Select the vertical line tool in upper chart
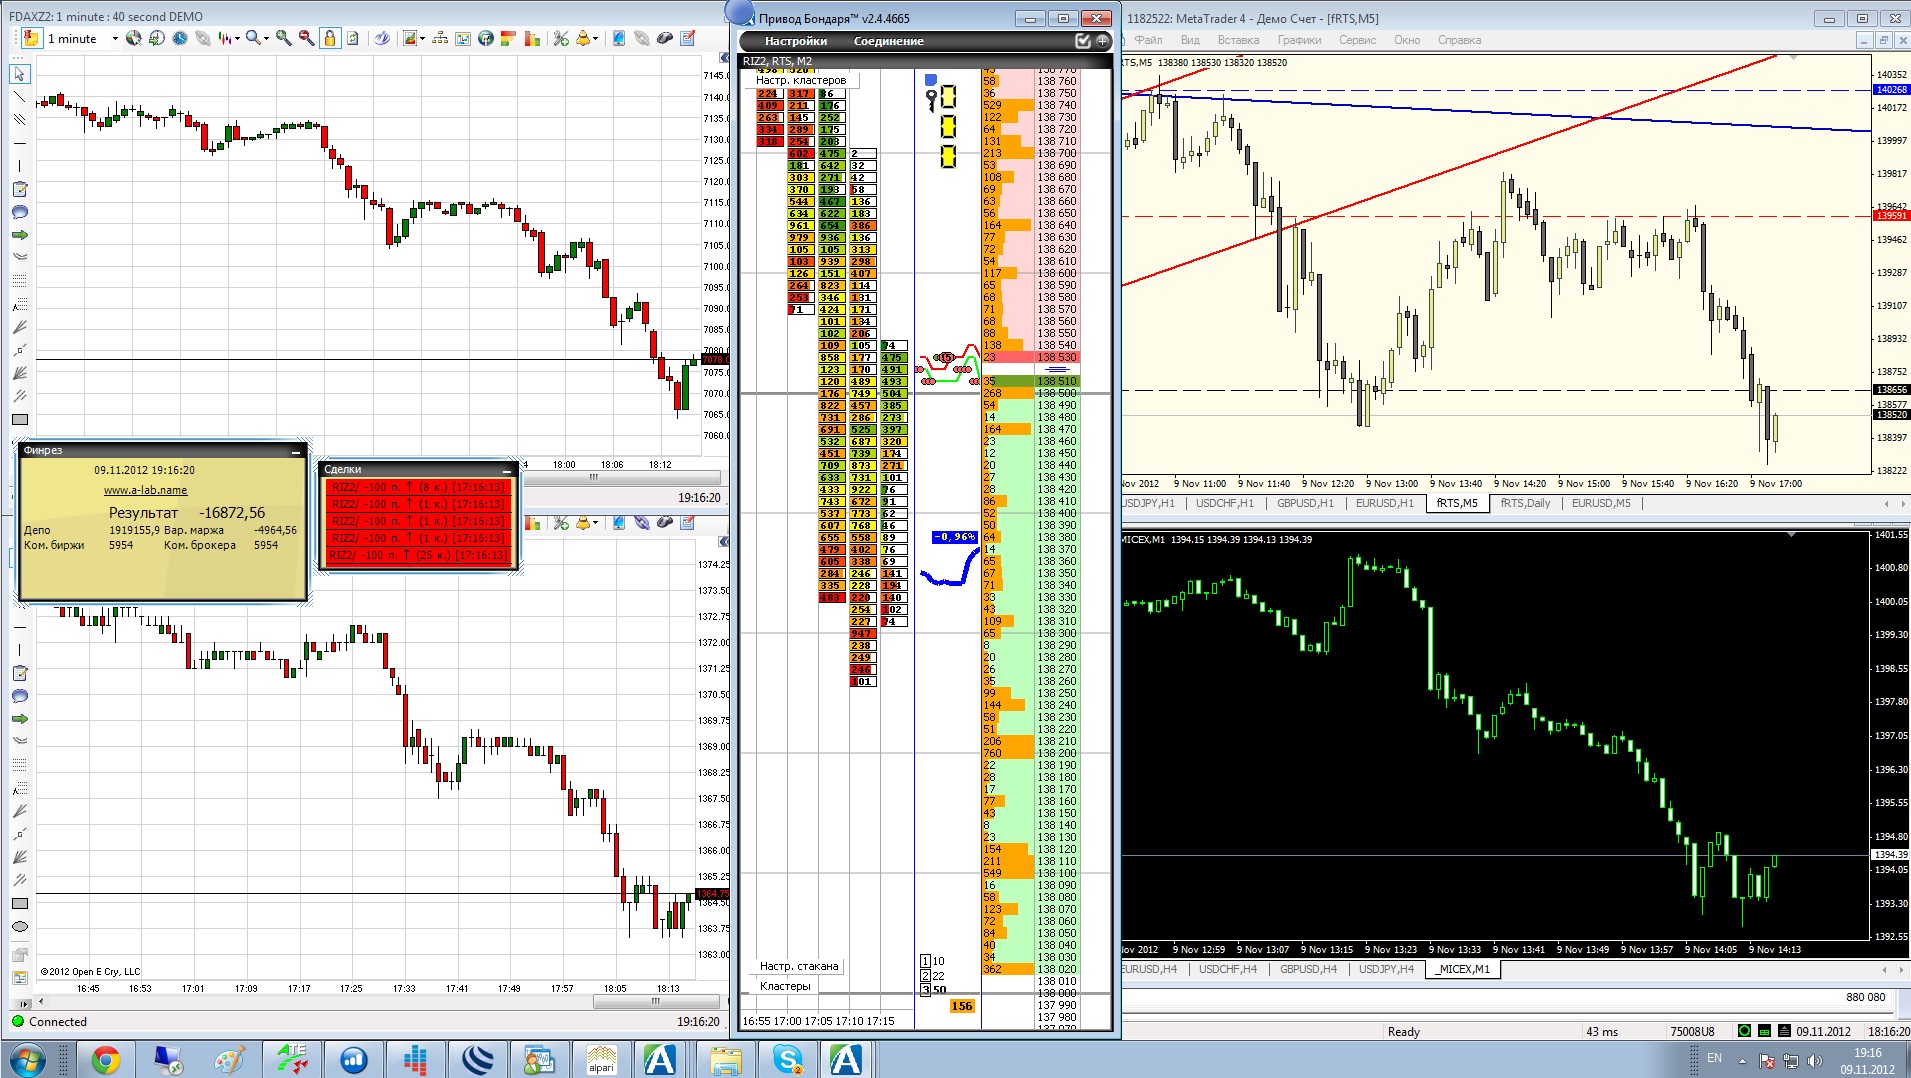 20,166
